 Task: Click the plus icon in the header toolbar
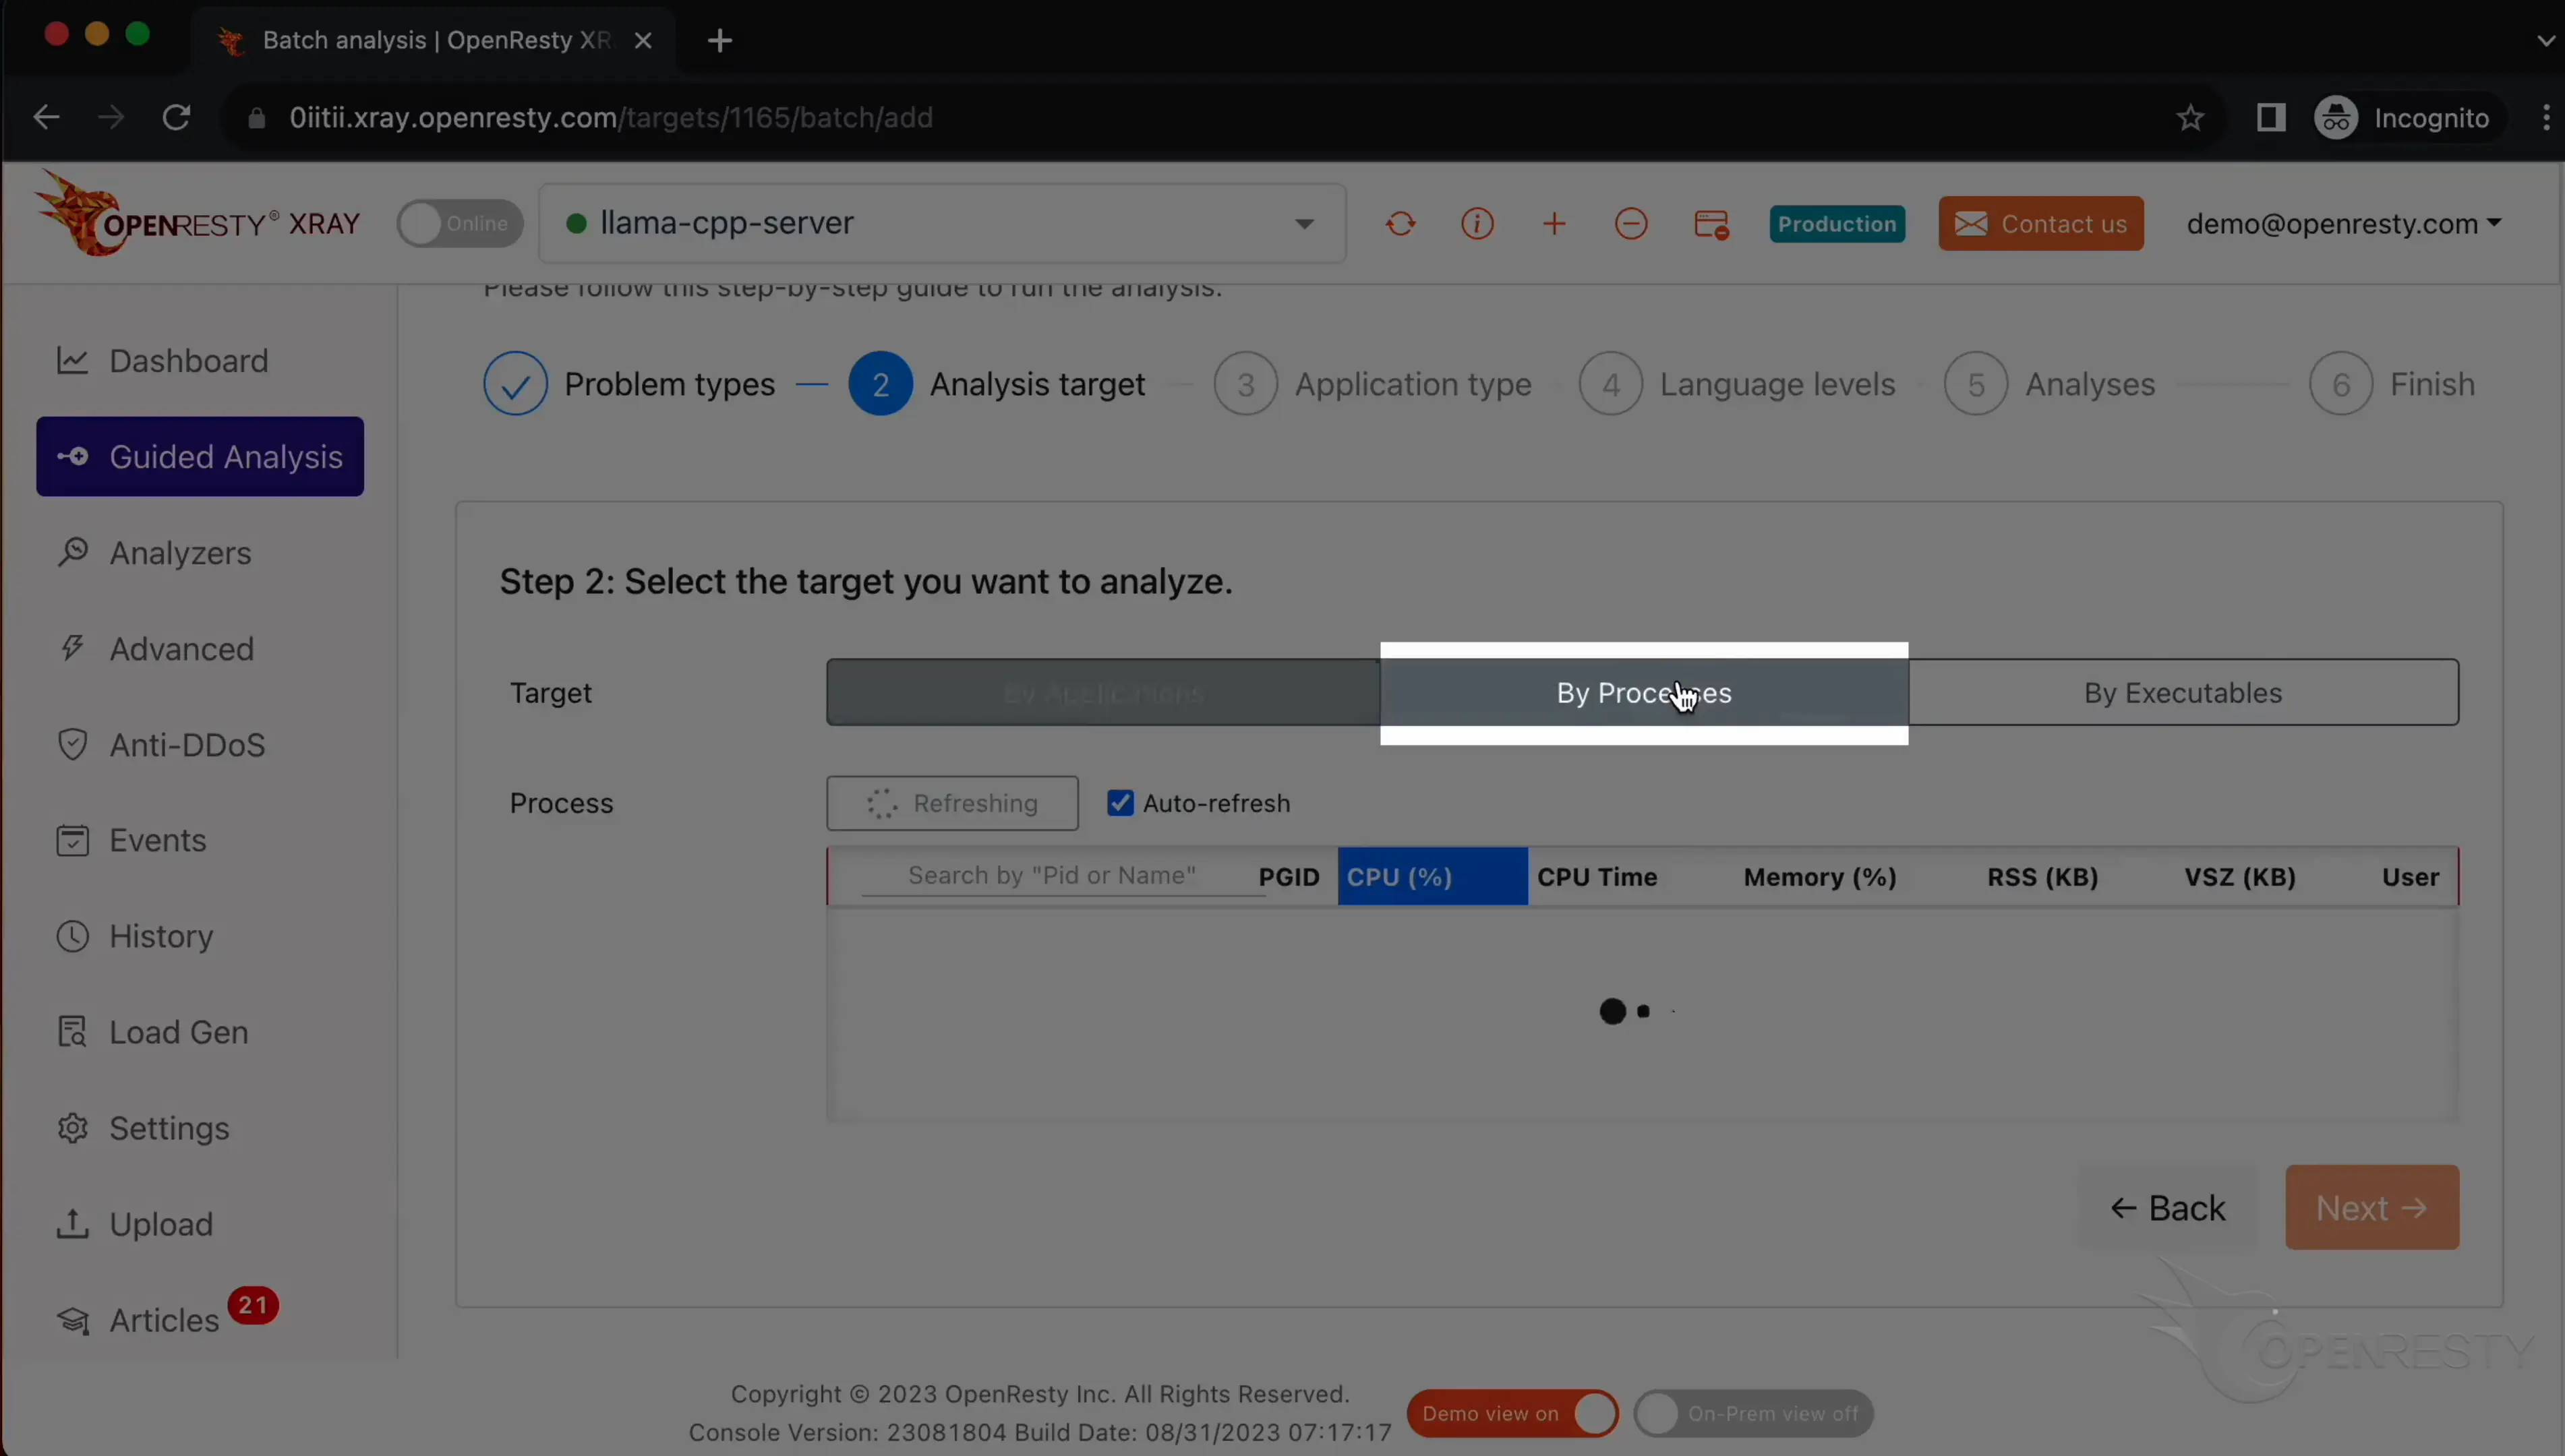[1554, 223]
